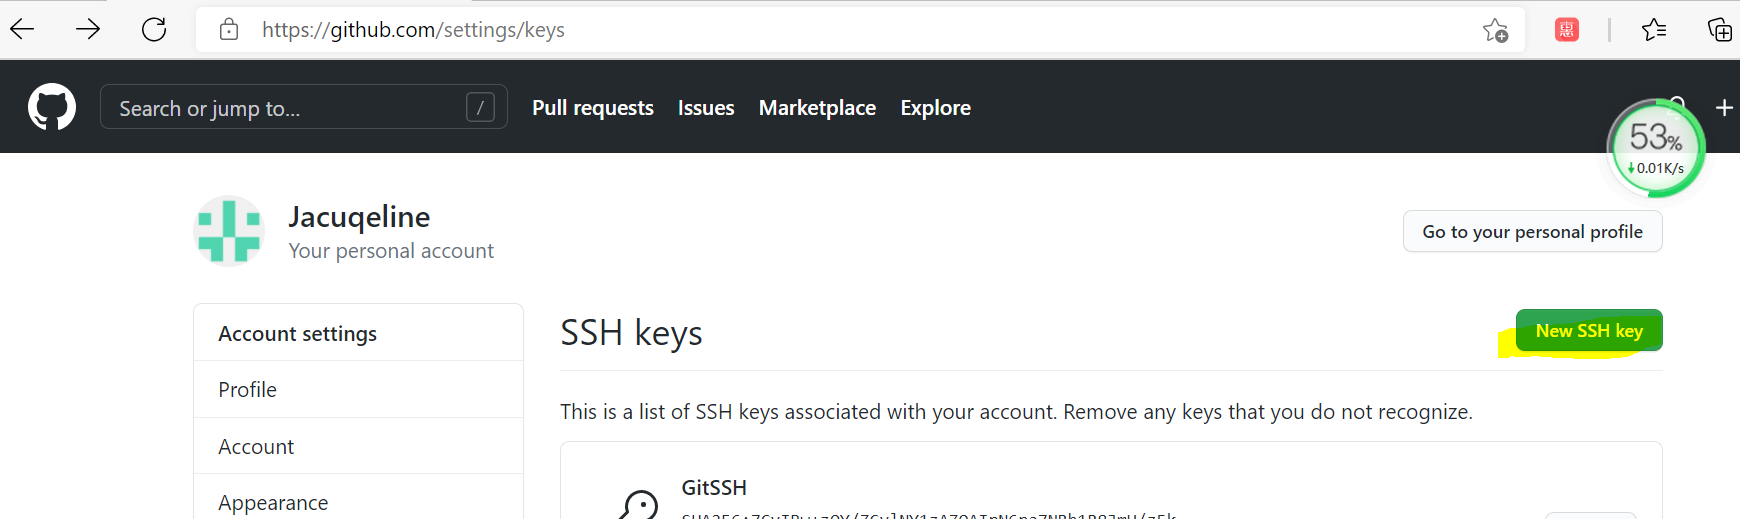The image size is (1740, 519).
Task: Open the browser favorites list icon
Action: [1654, 30]
